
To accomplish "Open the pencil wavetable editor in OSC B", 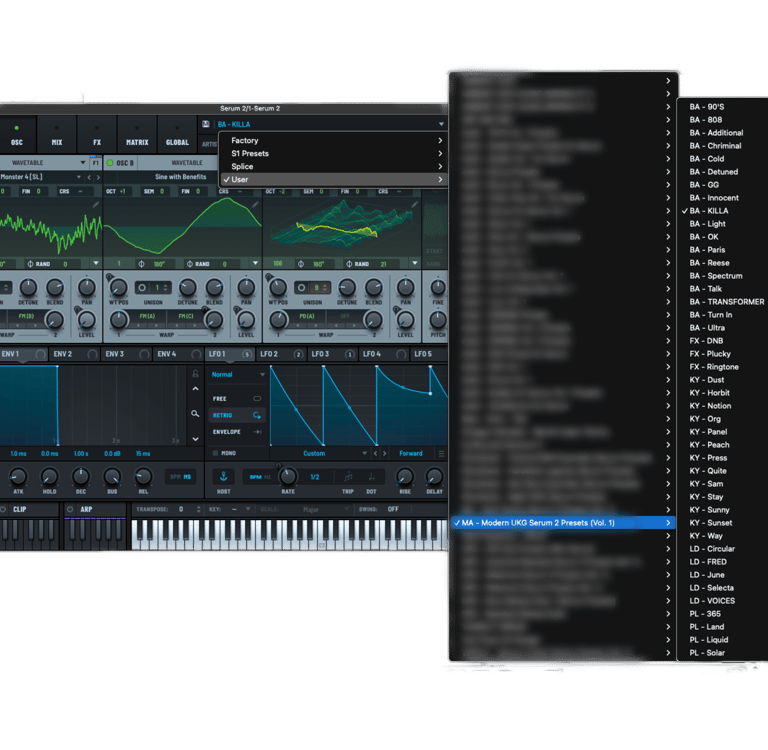I will point(255,204).
